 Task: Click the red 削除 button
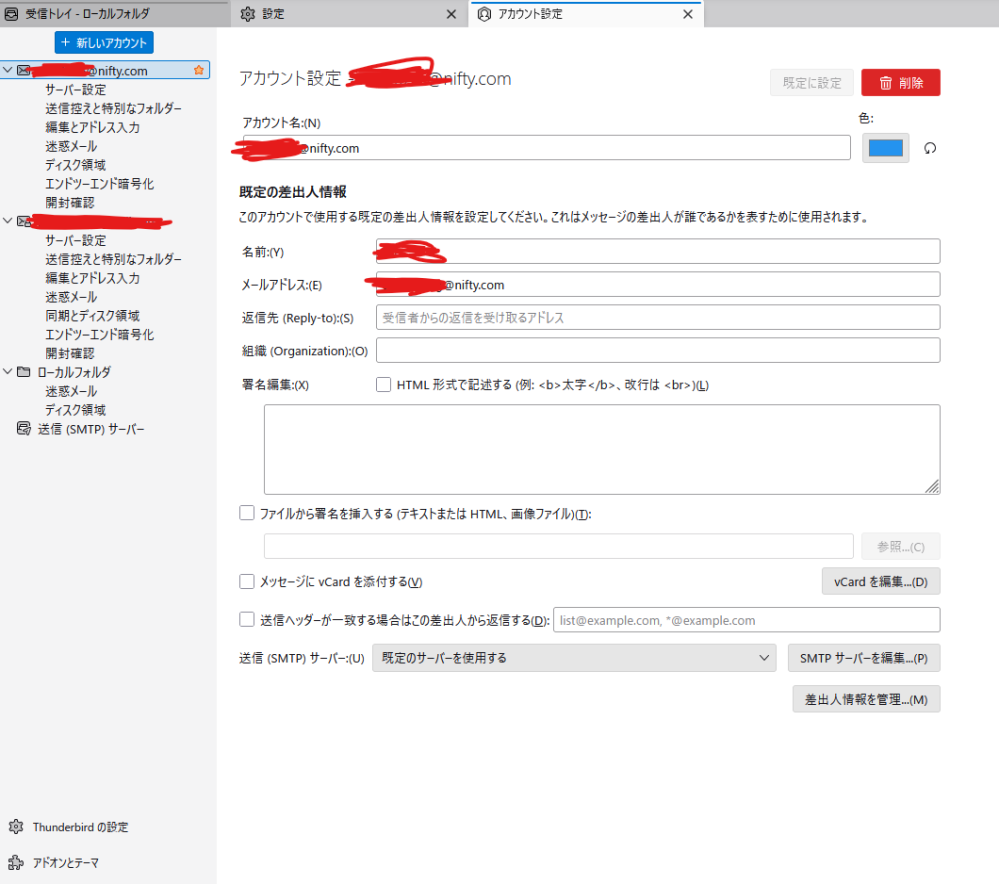900,83
